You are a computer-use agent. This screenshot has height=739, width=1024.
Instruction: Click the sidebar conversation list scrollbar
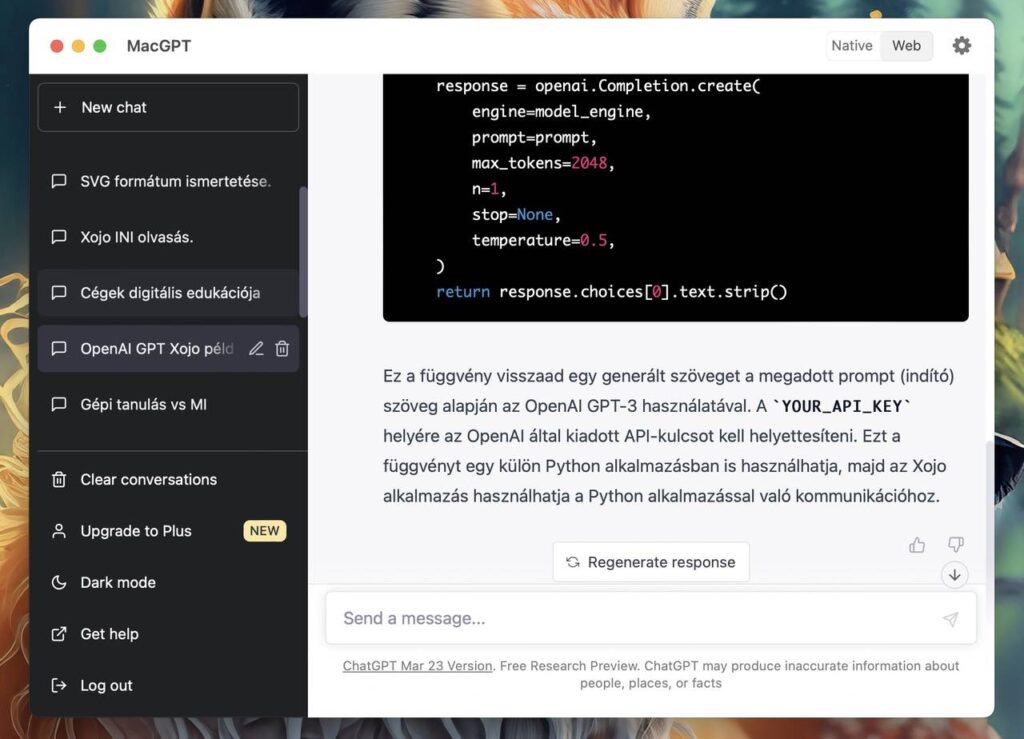click(302, 251)
